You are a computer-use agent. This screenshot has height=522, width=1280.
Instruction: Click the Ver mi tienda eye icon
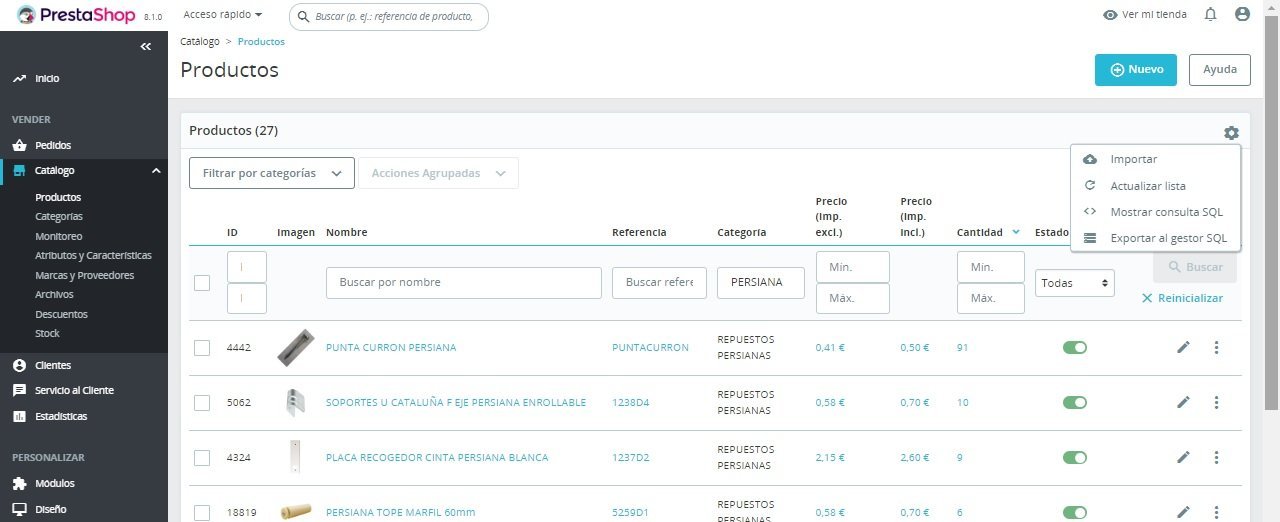coord(1110,15)
